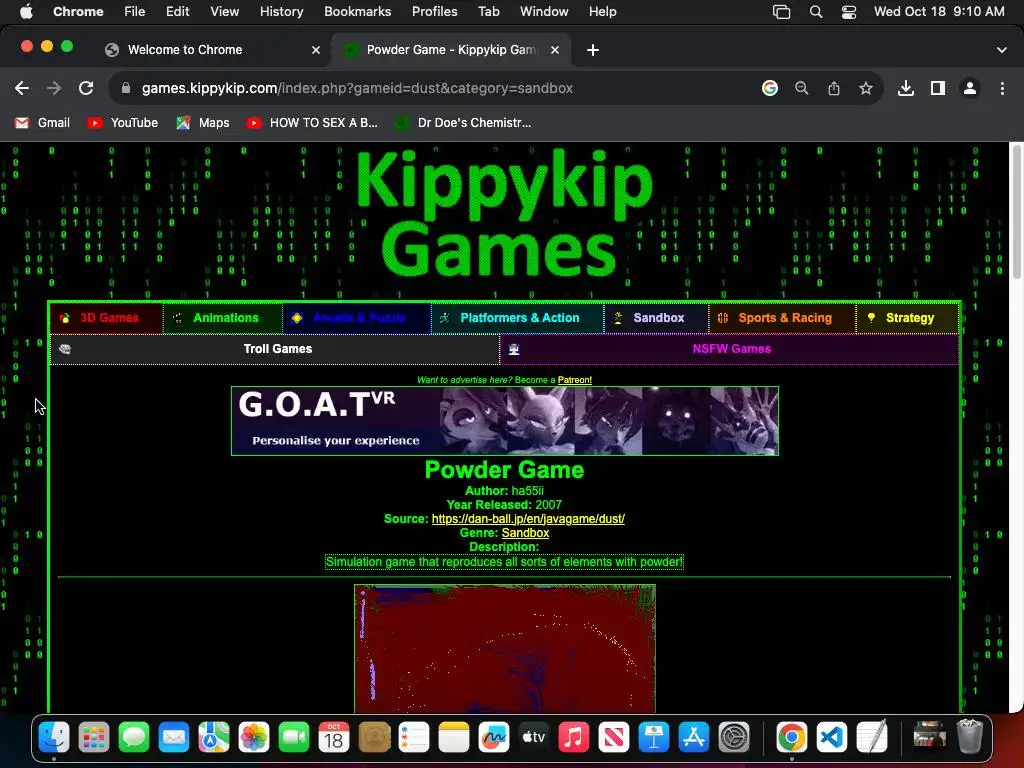
Task: Open Chrome downloads icon
Action: [906, 88]
